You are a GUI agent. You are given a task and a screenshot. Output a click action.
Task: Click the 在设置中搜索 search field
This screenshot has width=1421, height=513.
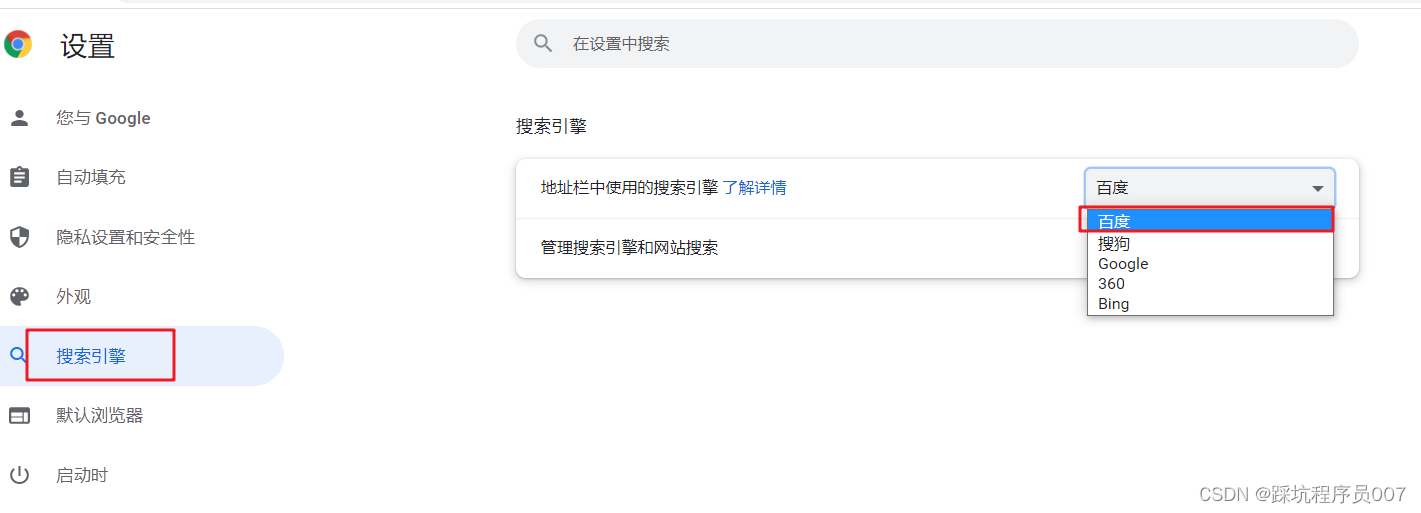937,44
